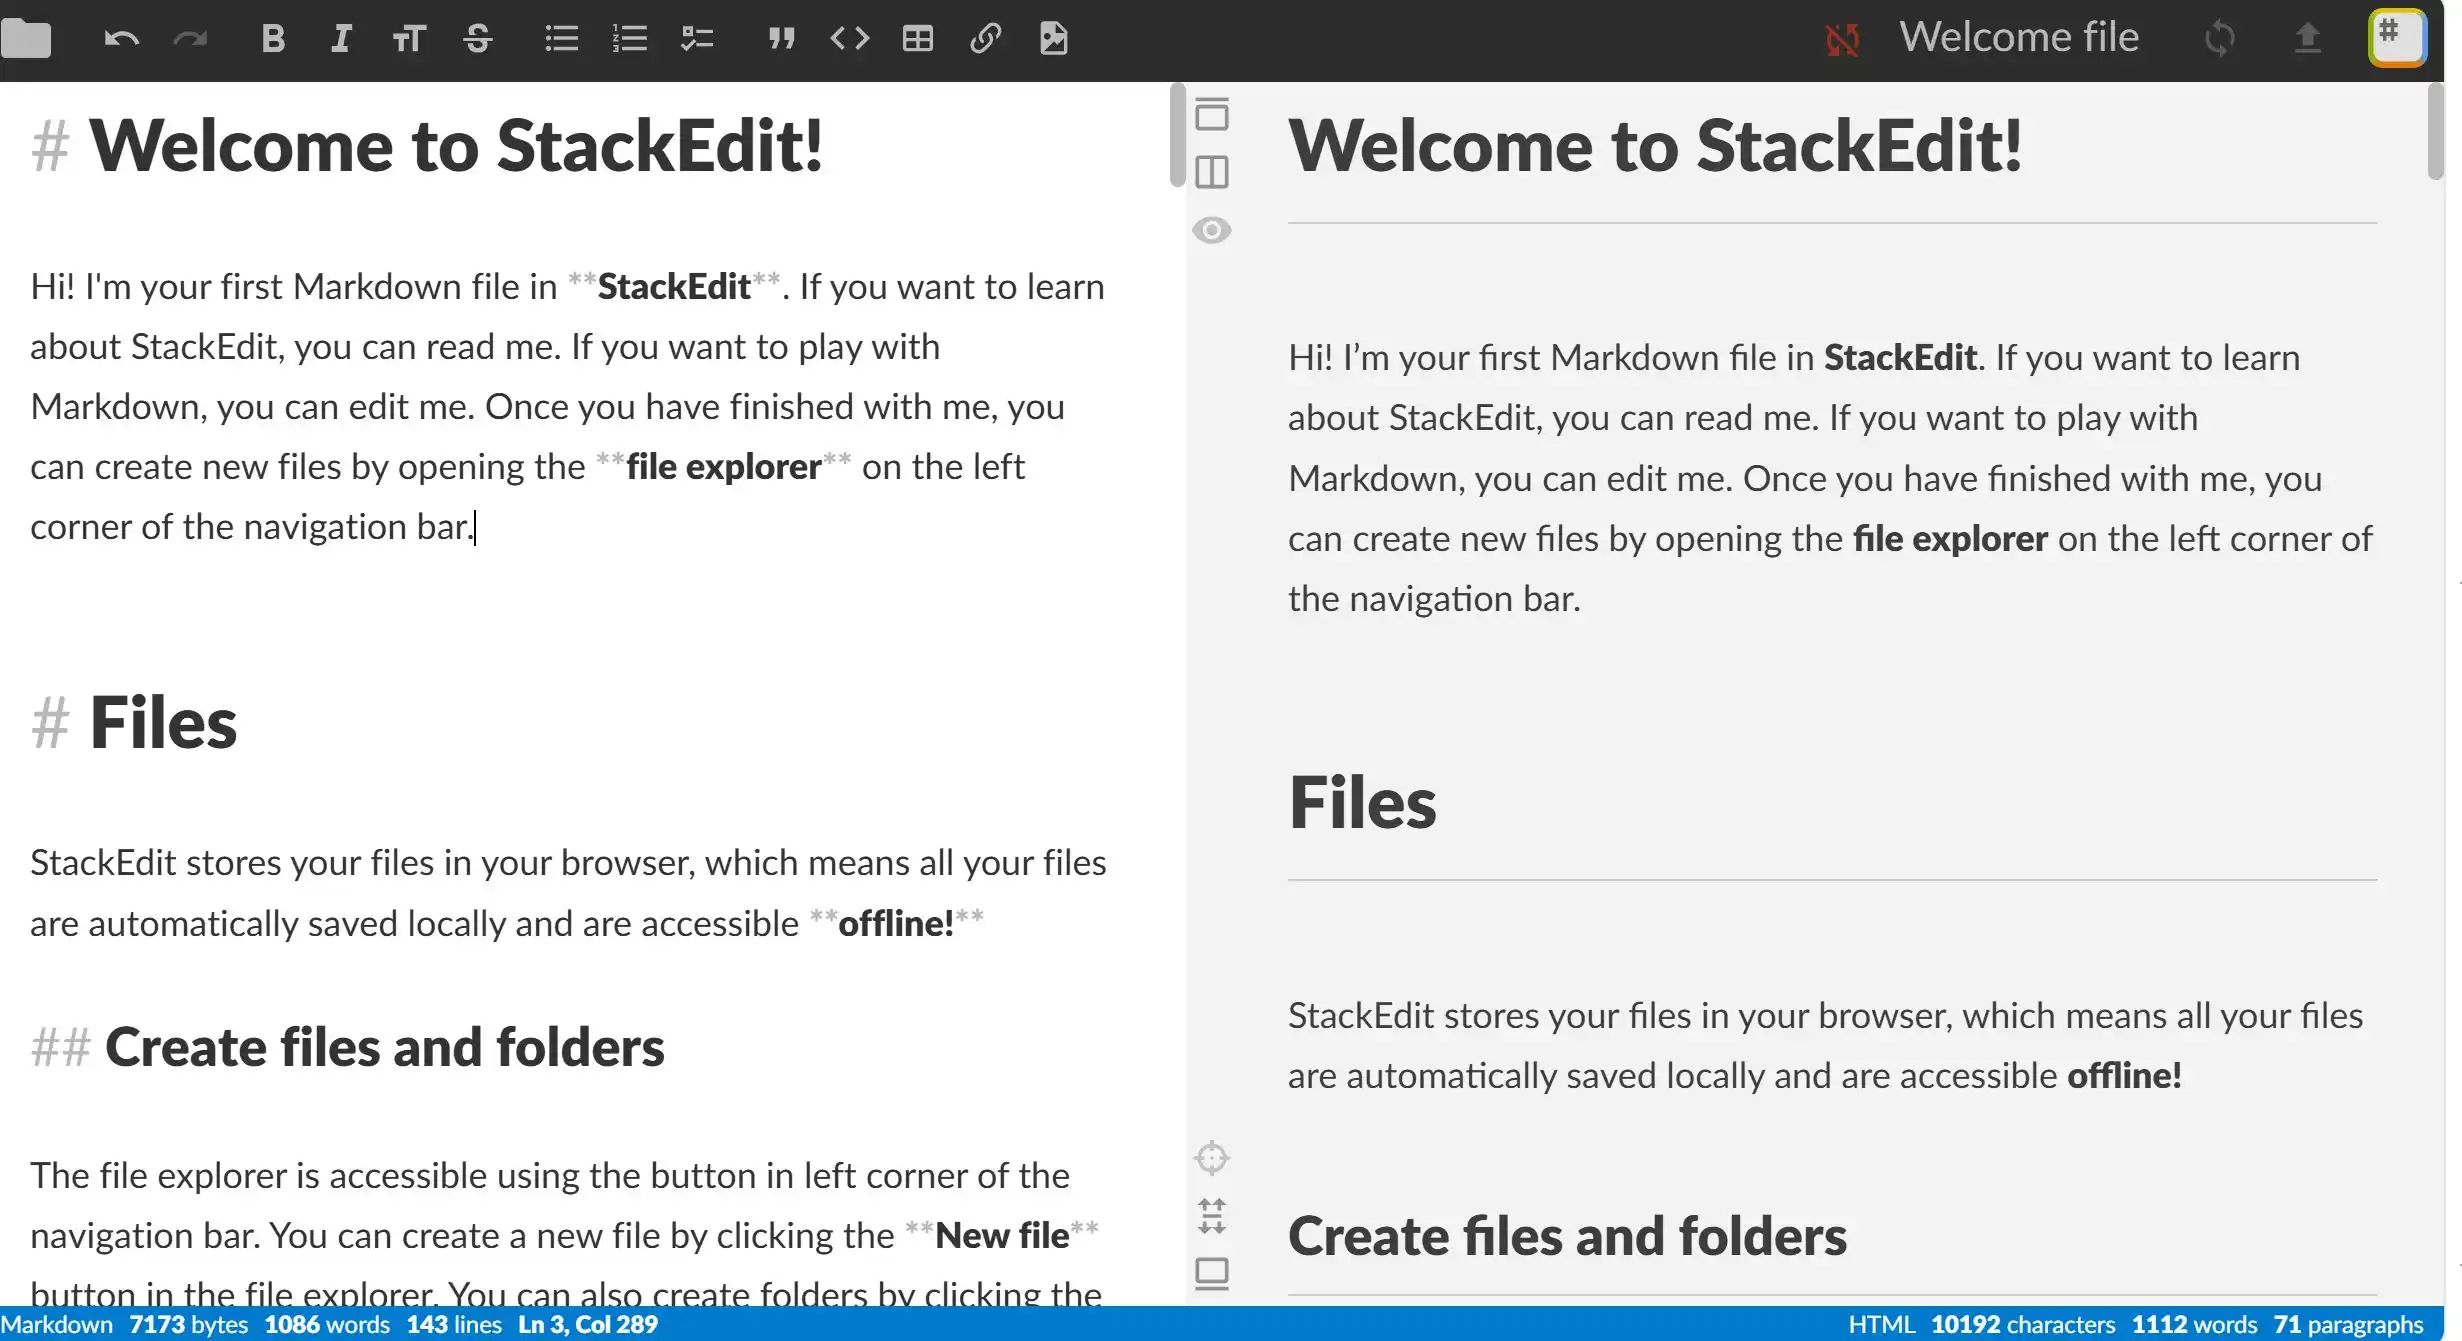Click the preview 'Files' heading
Image resolution: width=2462 pixels, height=1341 pixels.
(x=1362, y=803)
